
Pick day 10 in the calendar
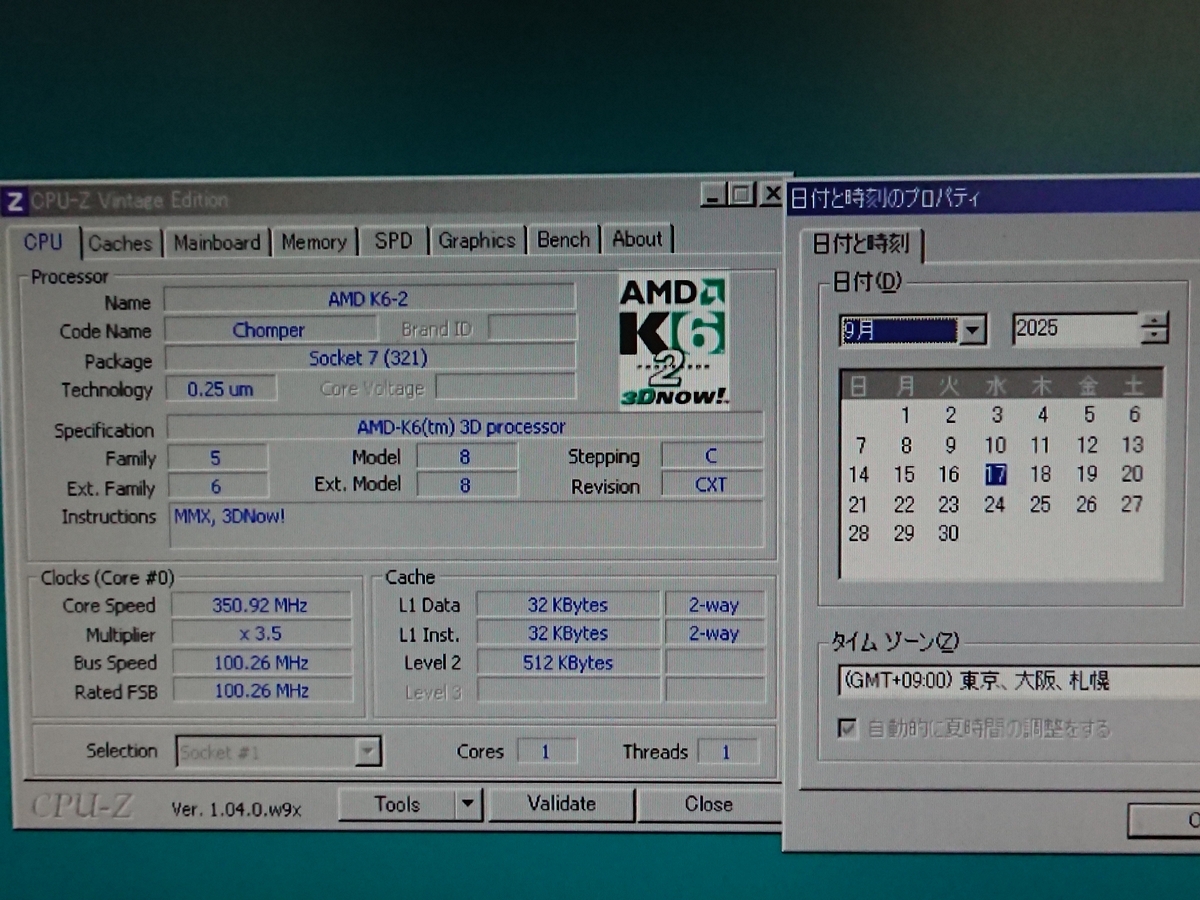(995, 445)
